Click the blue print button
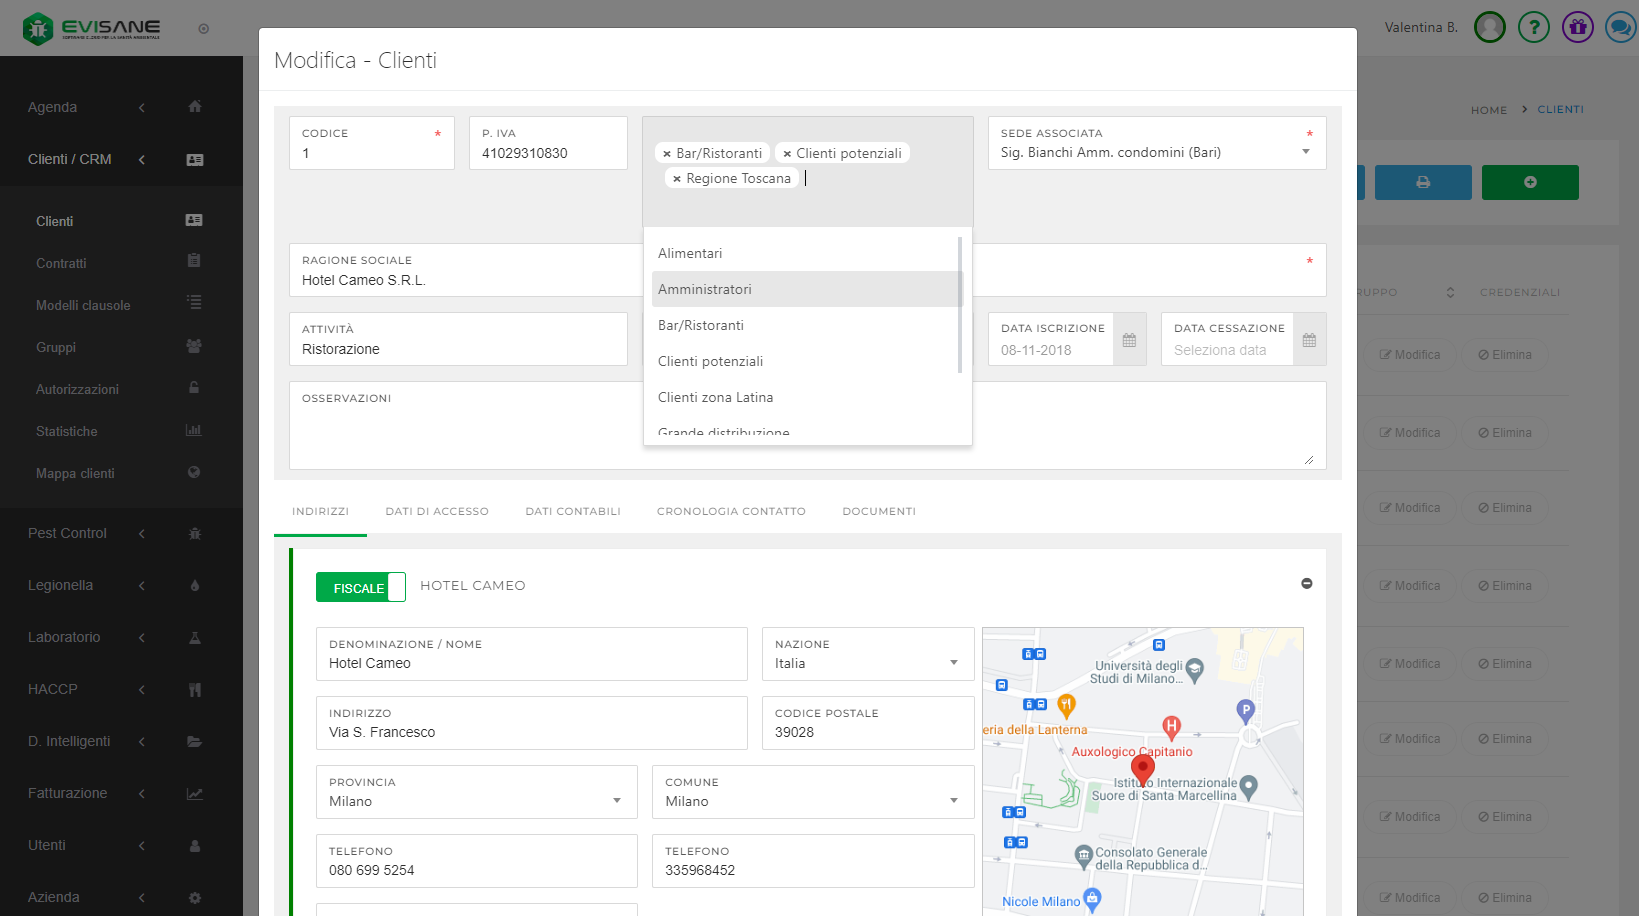Image resolution: width=1639 pixels, height=916 pixels. pyautogui.click(x=1422, y=182)
